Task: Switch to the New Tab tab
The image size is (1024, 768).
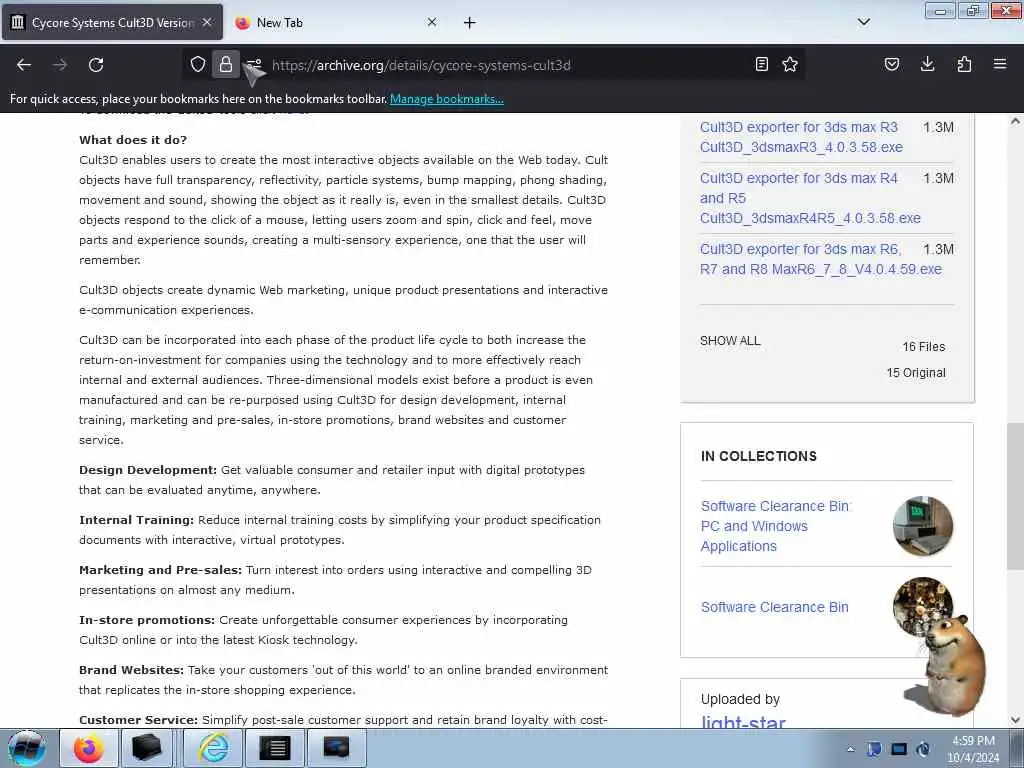Action: click(336, 22)
